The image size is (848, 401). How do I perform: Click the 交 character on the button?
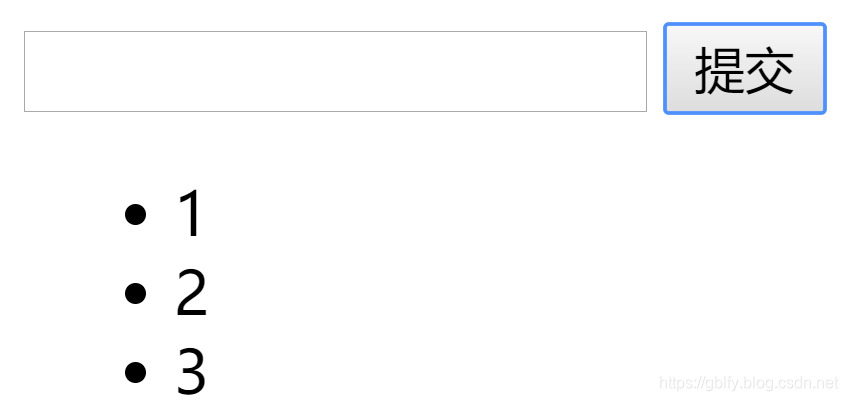tap(770, 70)
